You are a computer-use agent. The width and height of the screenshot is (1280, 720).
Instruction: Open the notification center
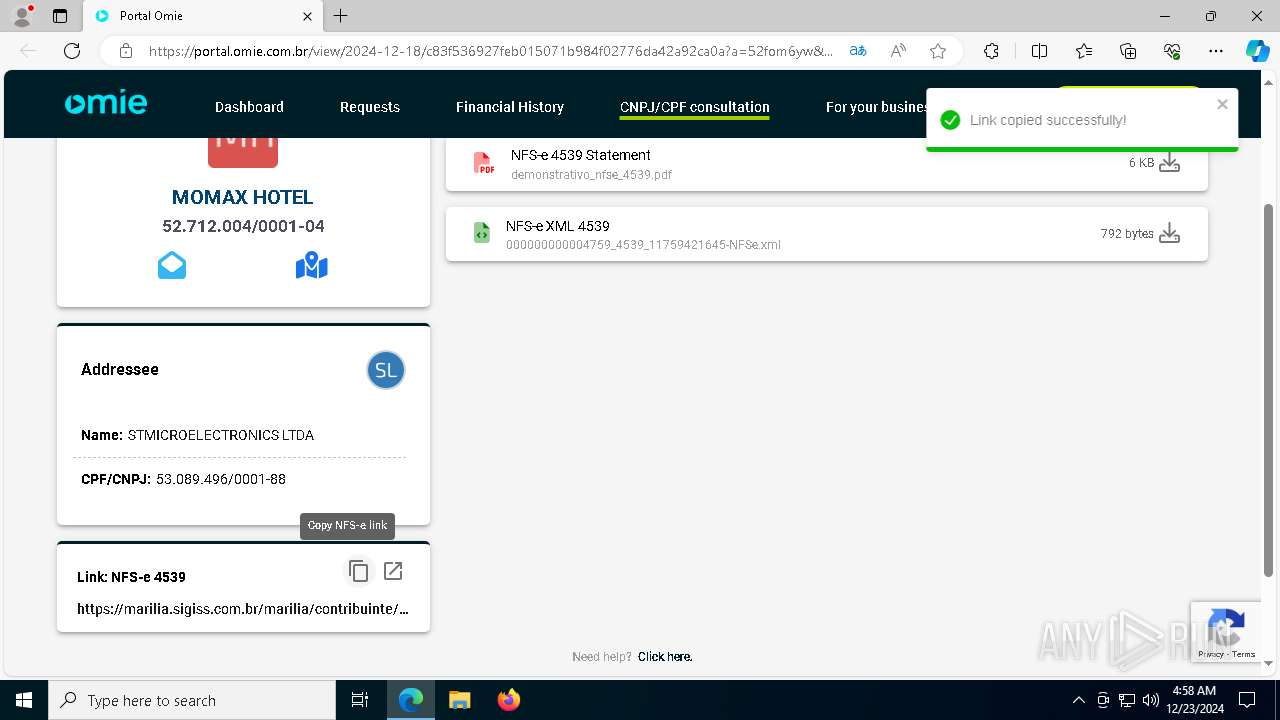point(1247,700)
